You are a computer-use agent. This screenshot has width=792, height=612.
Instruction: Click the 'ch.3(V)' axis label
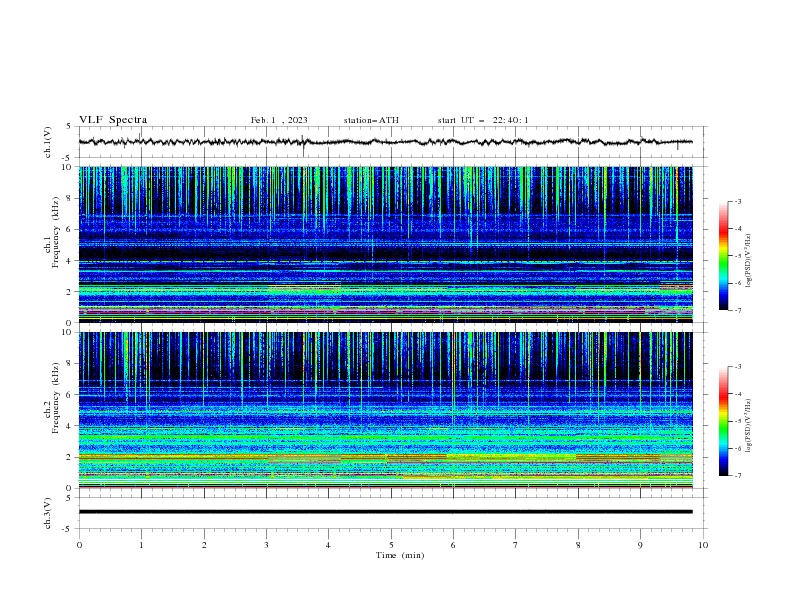pyautogui.click(x=48, y=513)
